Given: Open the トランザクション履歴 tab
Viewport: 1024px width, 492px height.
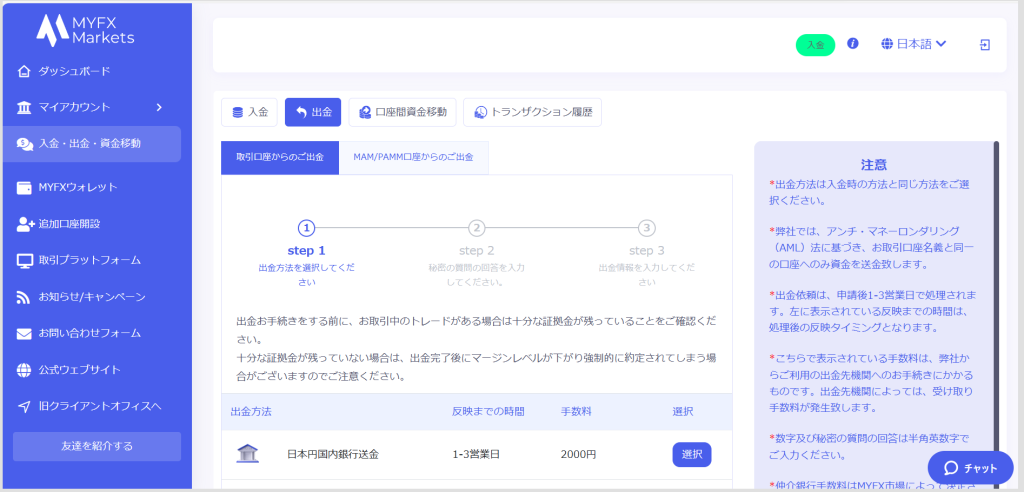Looking at the screenshot, I should [x=532, y=112].
